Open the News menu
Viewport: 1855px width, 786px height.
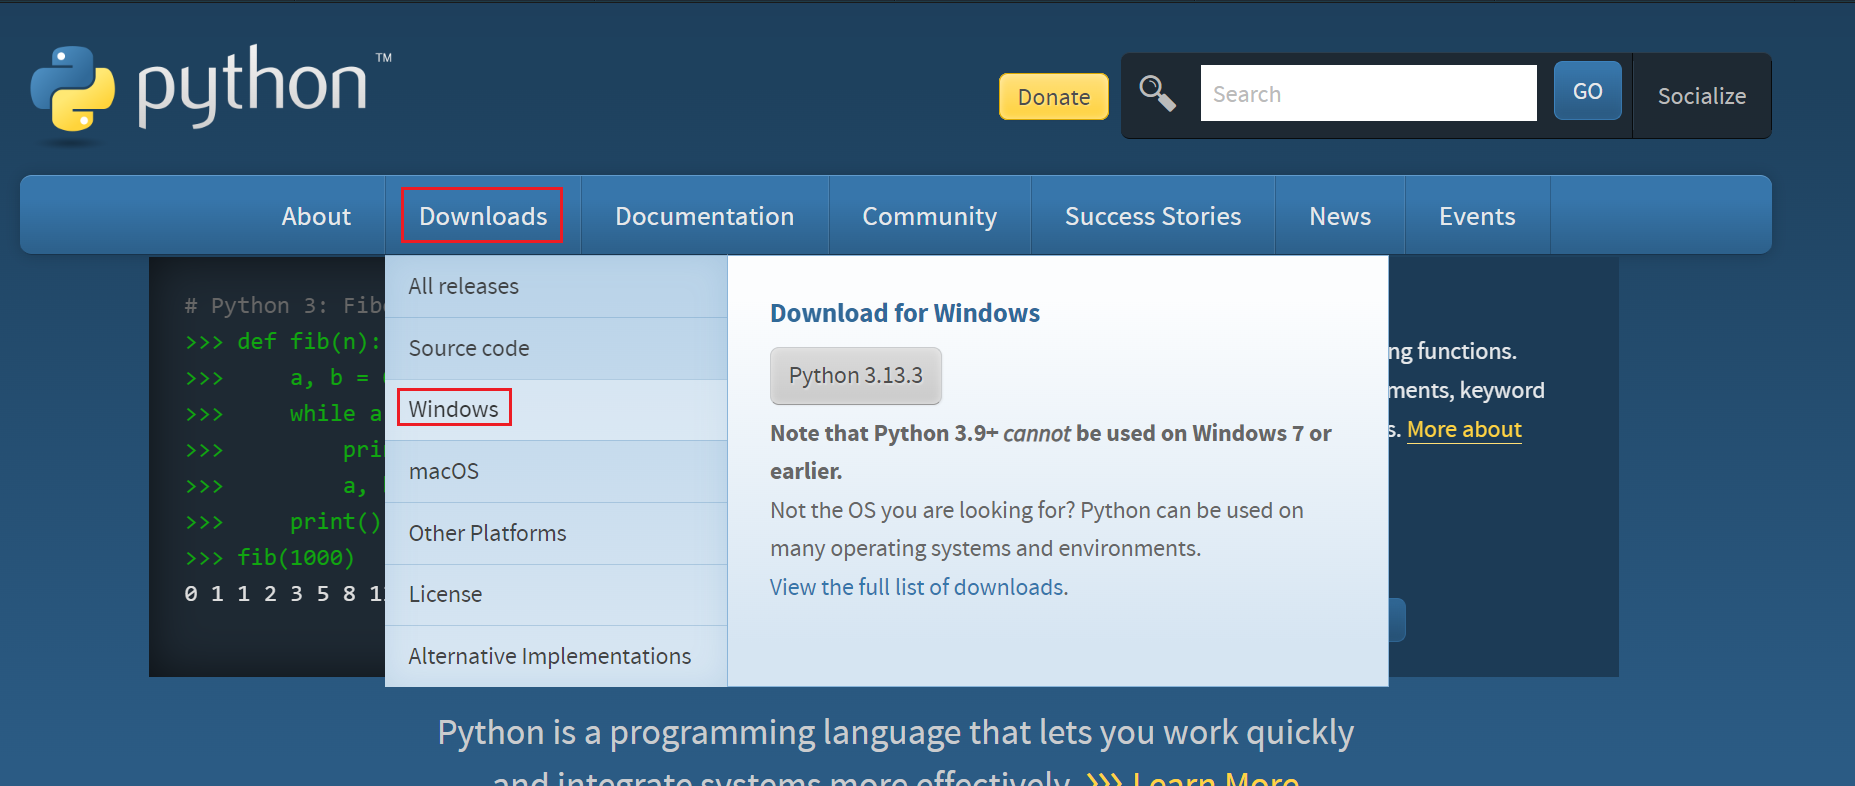point(1339,216)
